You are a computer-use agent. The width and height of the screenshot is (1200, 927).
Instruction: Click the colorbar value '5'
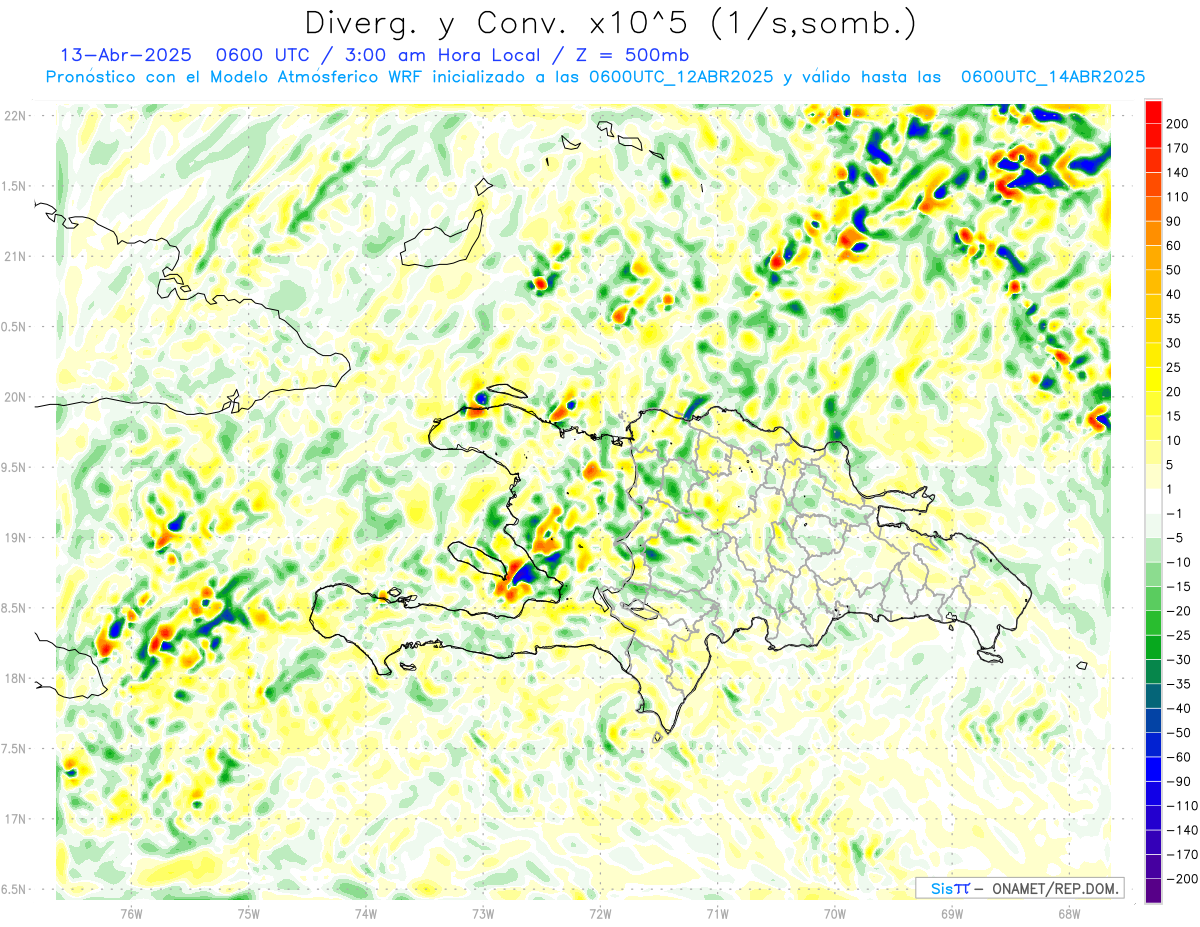click(x=1170, y=465)
